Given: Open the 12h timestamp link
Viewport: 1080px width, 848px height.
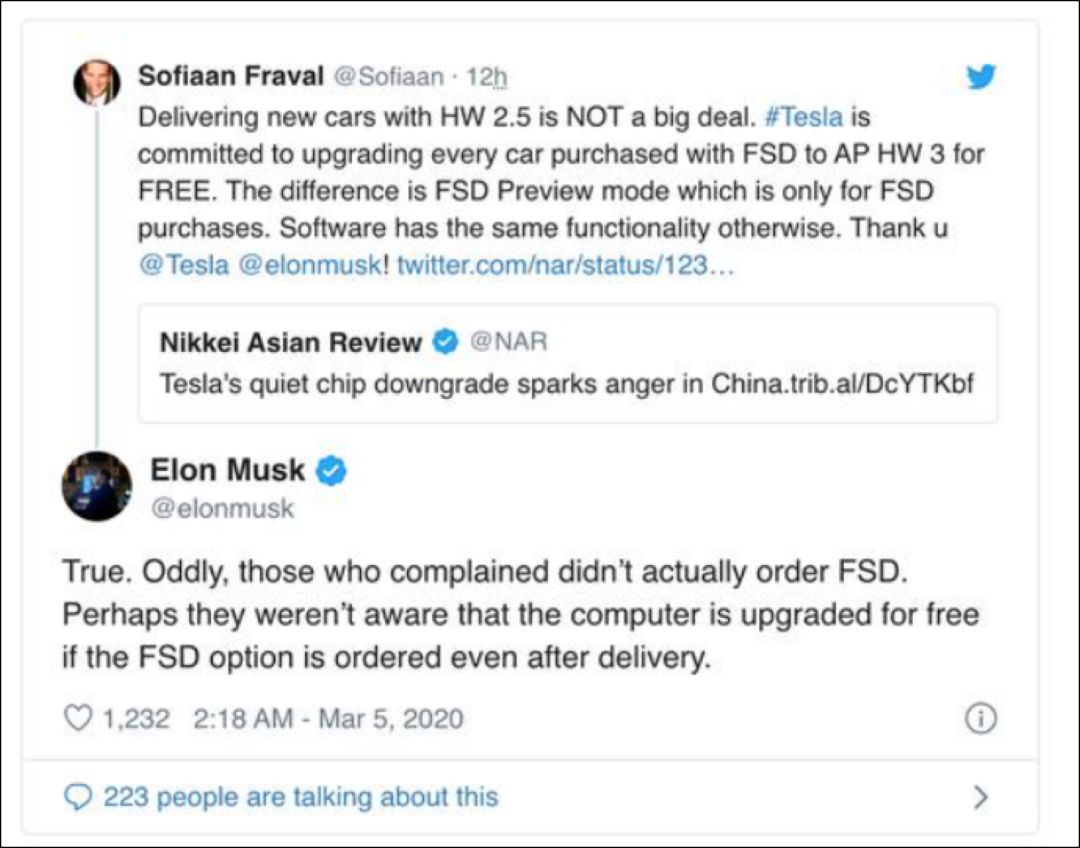Looking at the screenshot, I should [x=487, y=76].
